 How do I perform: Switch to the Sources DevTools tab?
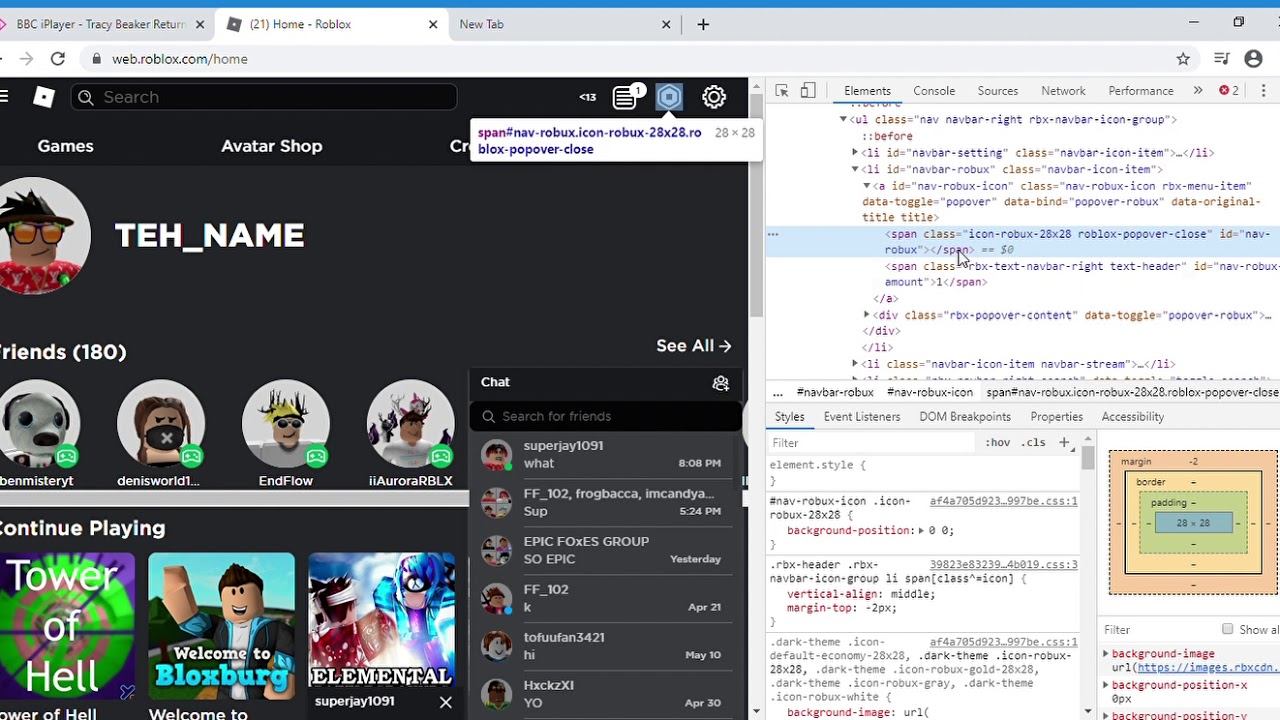pyautogui.click(x=997, y=90)
